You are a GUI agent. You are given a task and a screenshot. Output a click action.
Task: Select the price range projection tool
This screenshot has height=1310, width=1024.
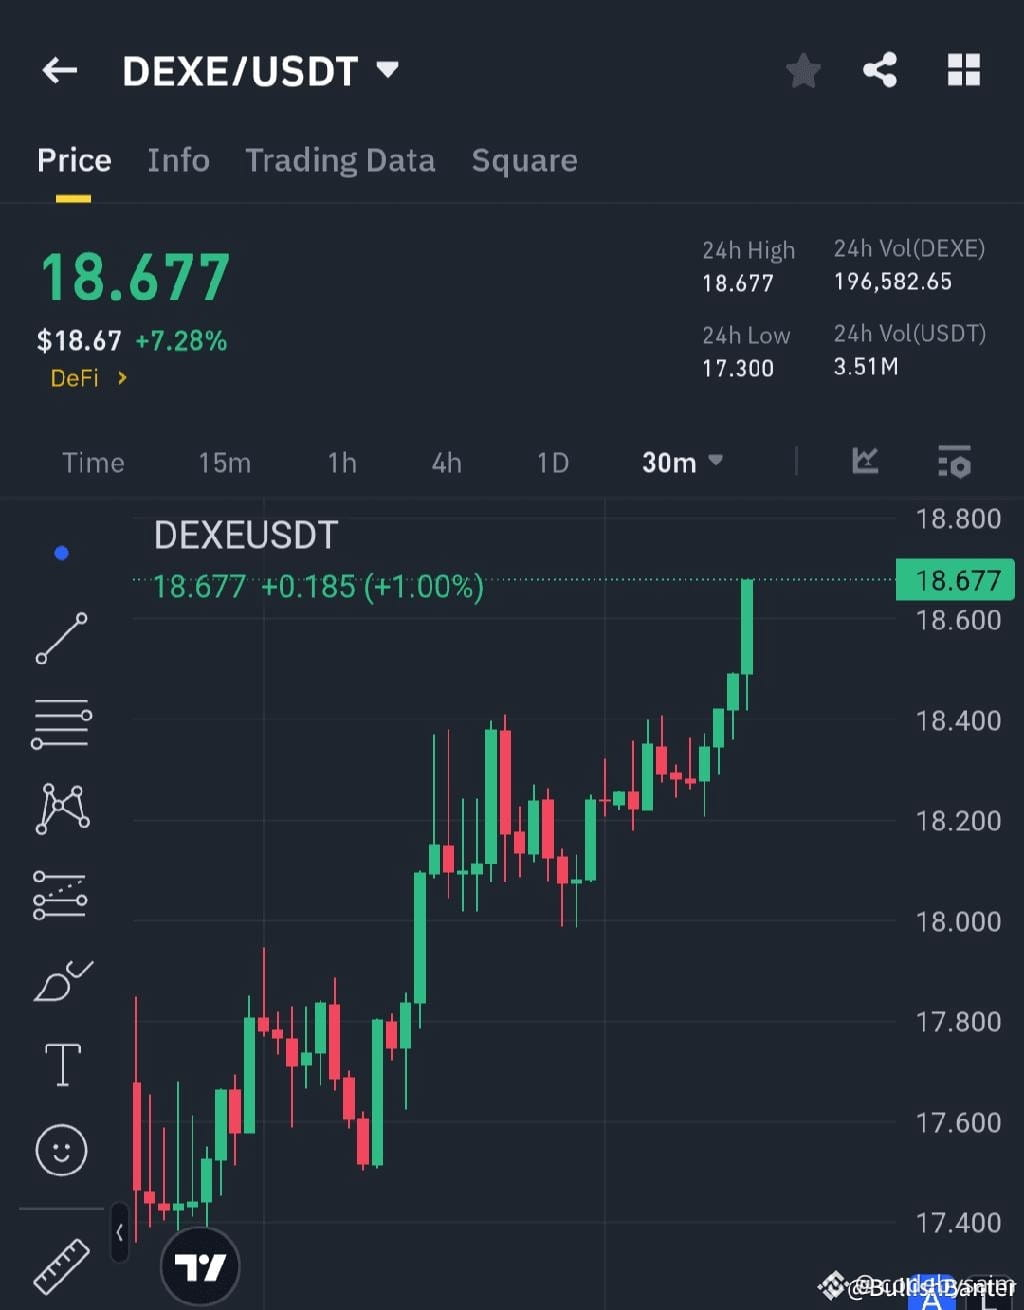pos(60,895)
